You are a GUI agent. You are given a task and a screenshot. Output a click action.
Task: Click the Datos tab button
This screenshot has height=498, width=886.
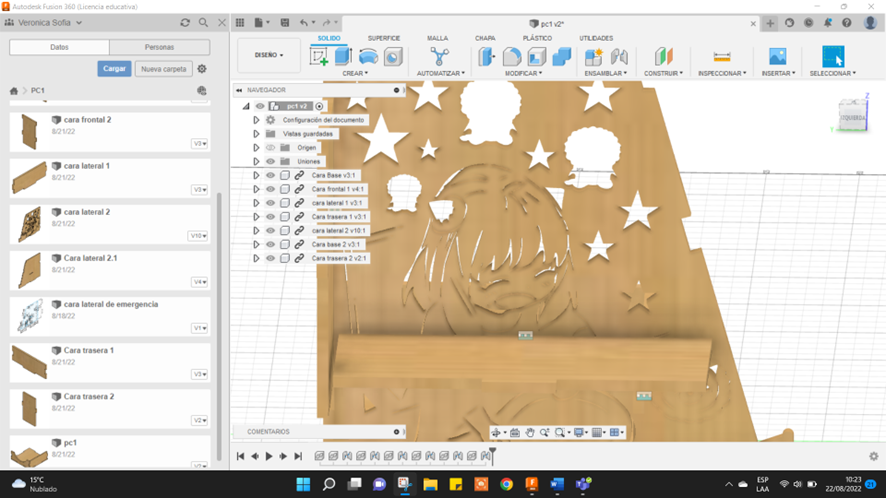(x=59, y=47)
